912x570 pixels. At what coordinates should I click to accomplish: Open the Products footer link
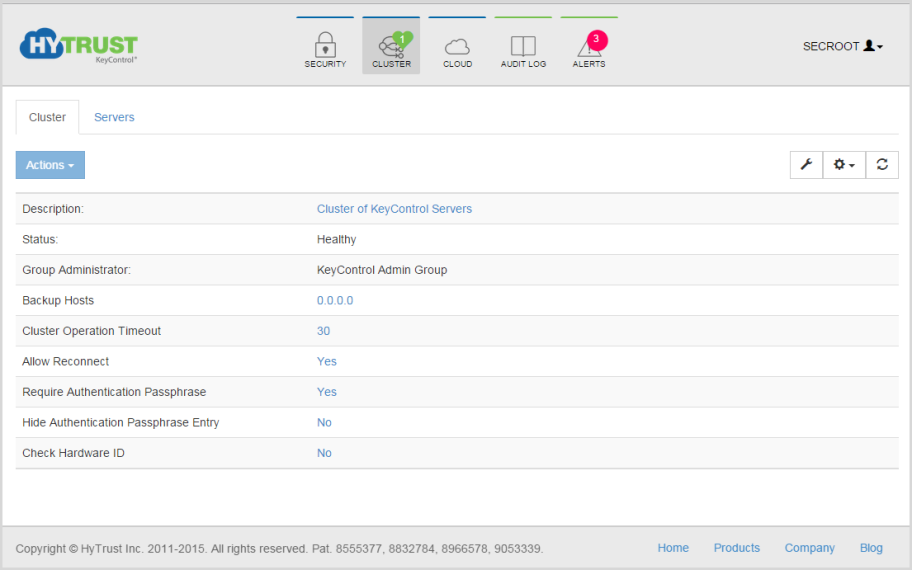[x=737, y=548]
